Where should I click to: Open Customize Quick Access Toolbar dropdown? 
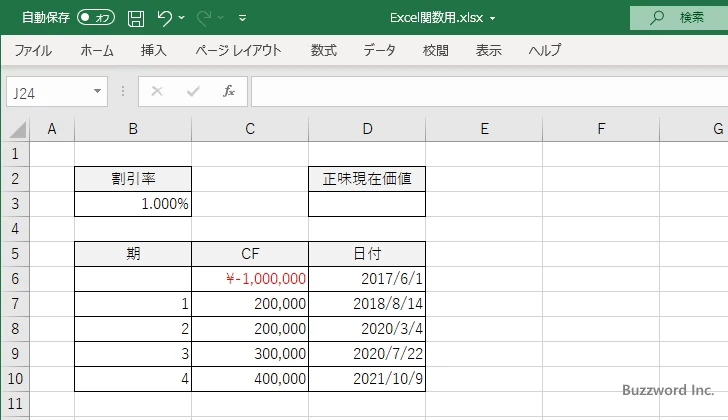coord(242,18)
